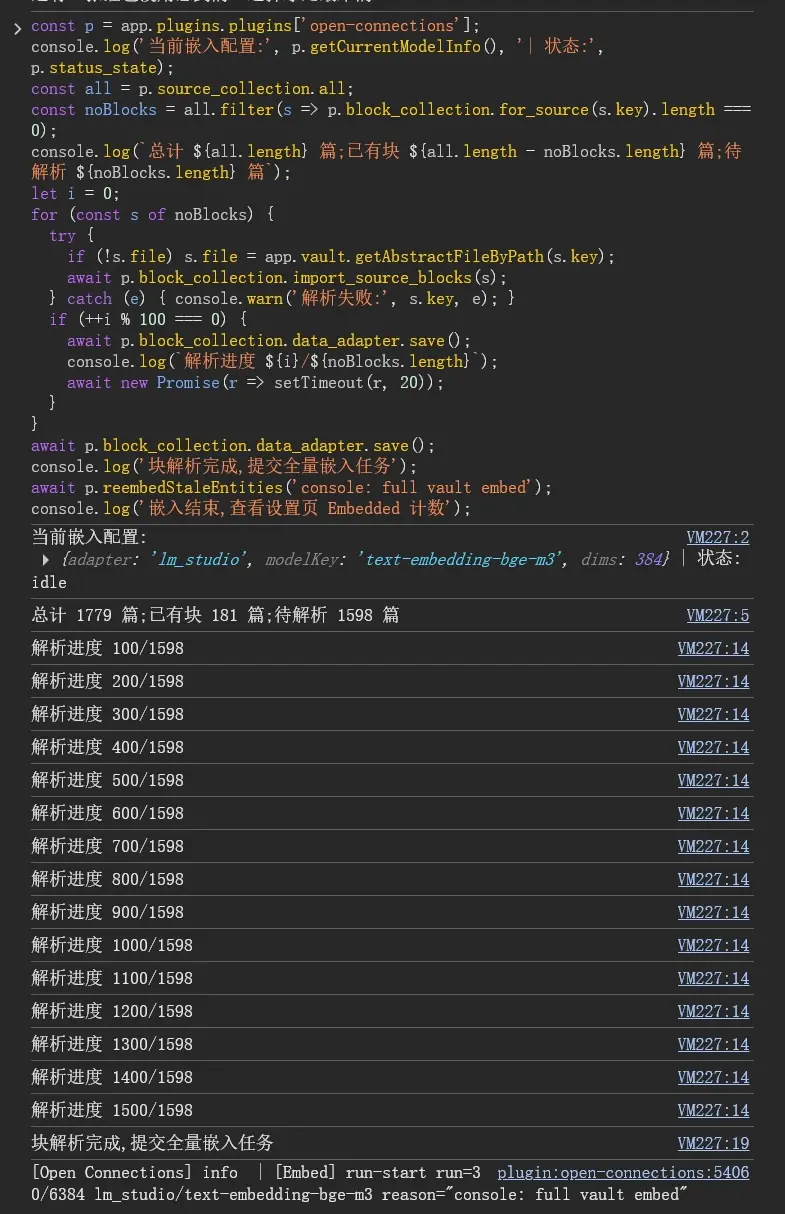Click log message 解析进度 700/1598
Image resolution: width=785 pixels, height=1214 pixels.
pos(107,846)
